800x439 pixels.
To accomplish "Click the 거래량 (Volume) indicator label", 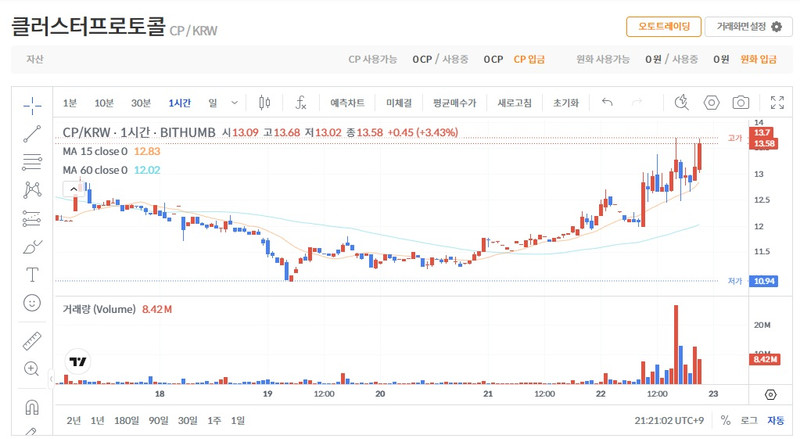I will pos(99,309).
